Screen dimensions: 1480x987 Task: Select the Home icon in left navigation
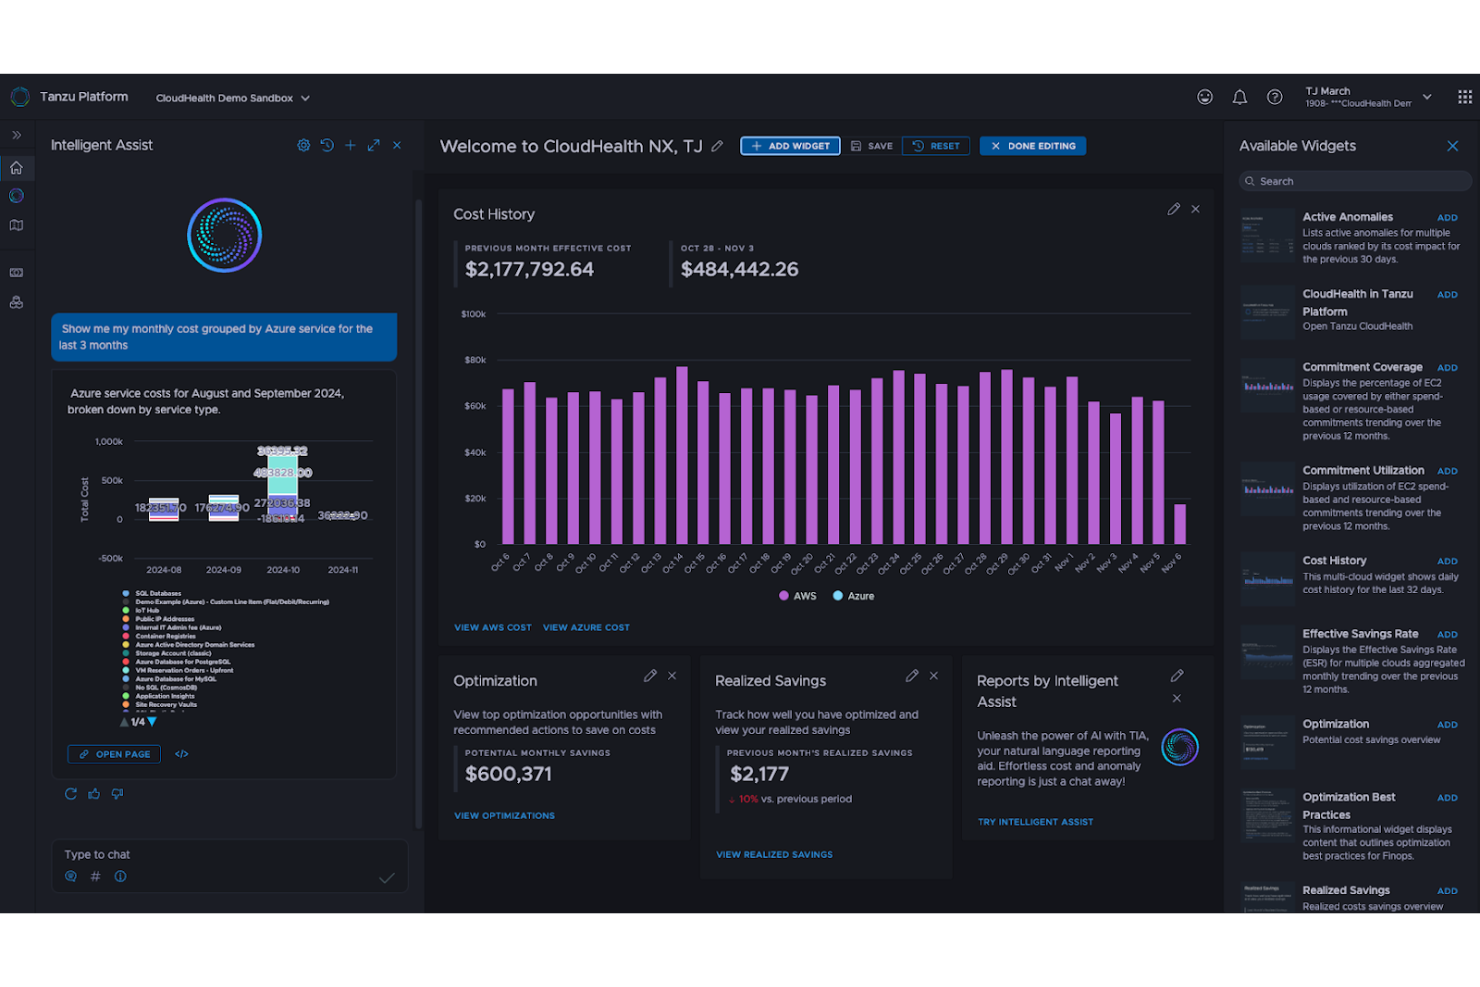point(16,168)
